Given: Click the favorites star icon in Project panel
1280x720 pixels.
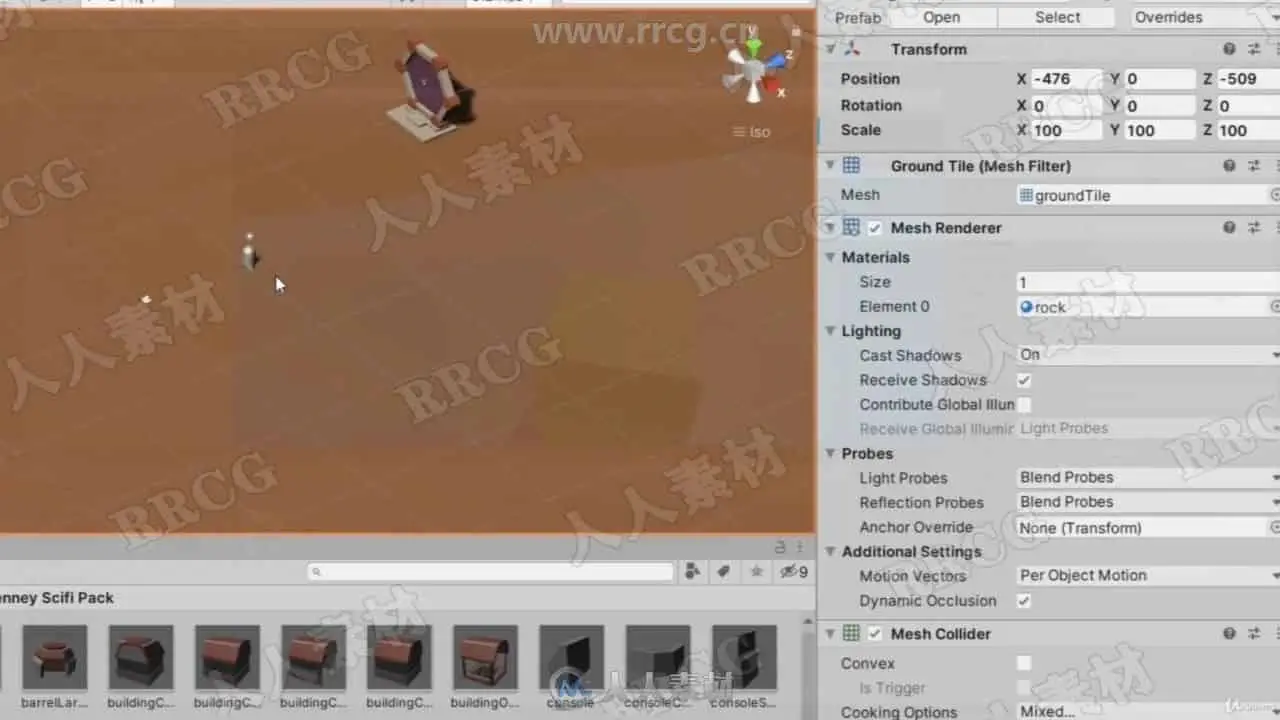Looking at the screenshot, I should coord(757,572).
